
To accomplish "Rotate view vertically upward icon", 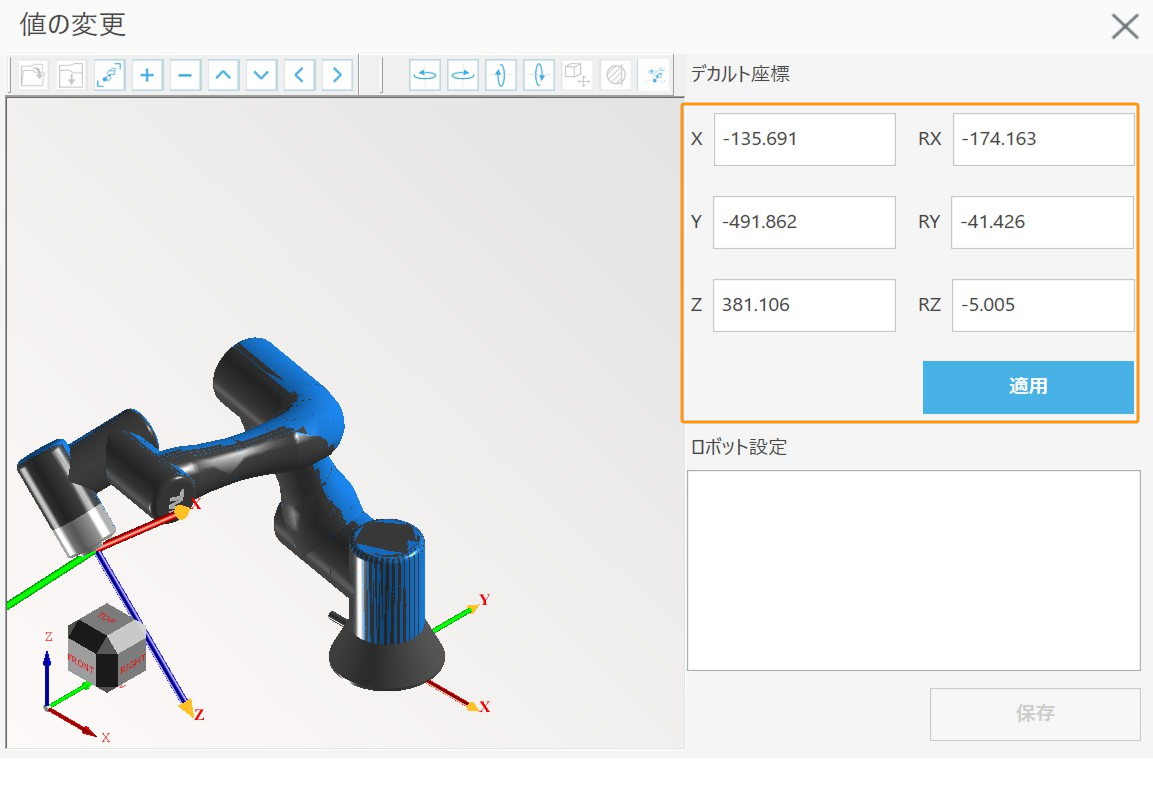I will 501,75.
